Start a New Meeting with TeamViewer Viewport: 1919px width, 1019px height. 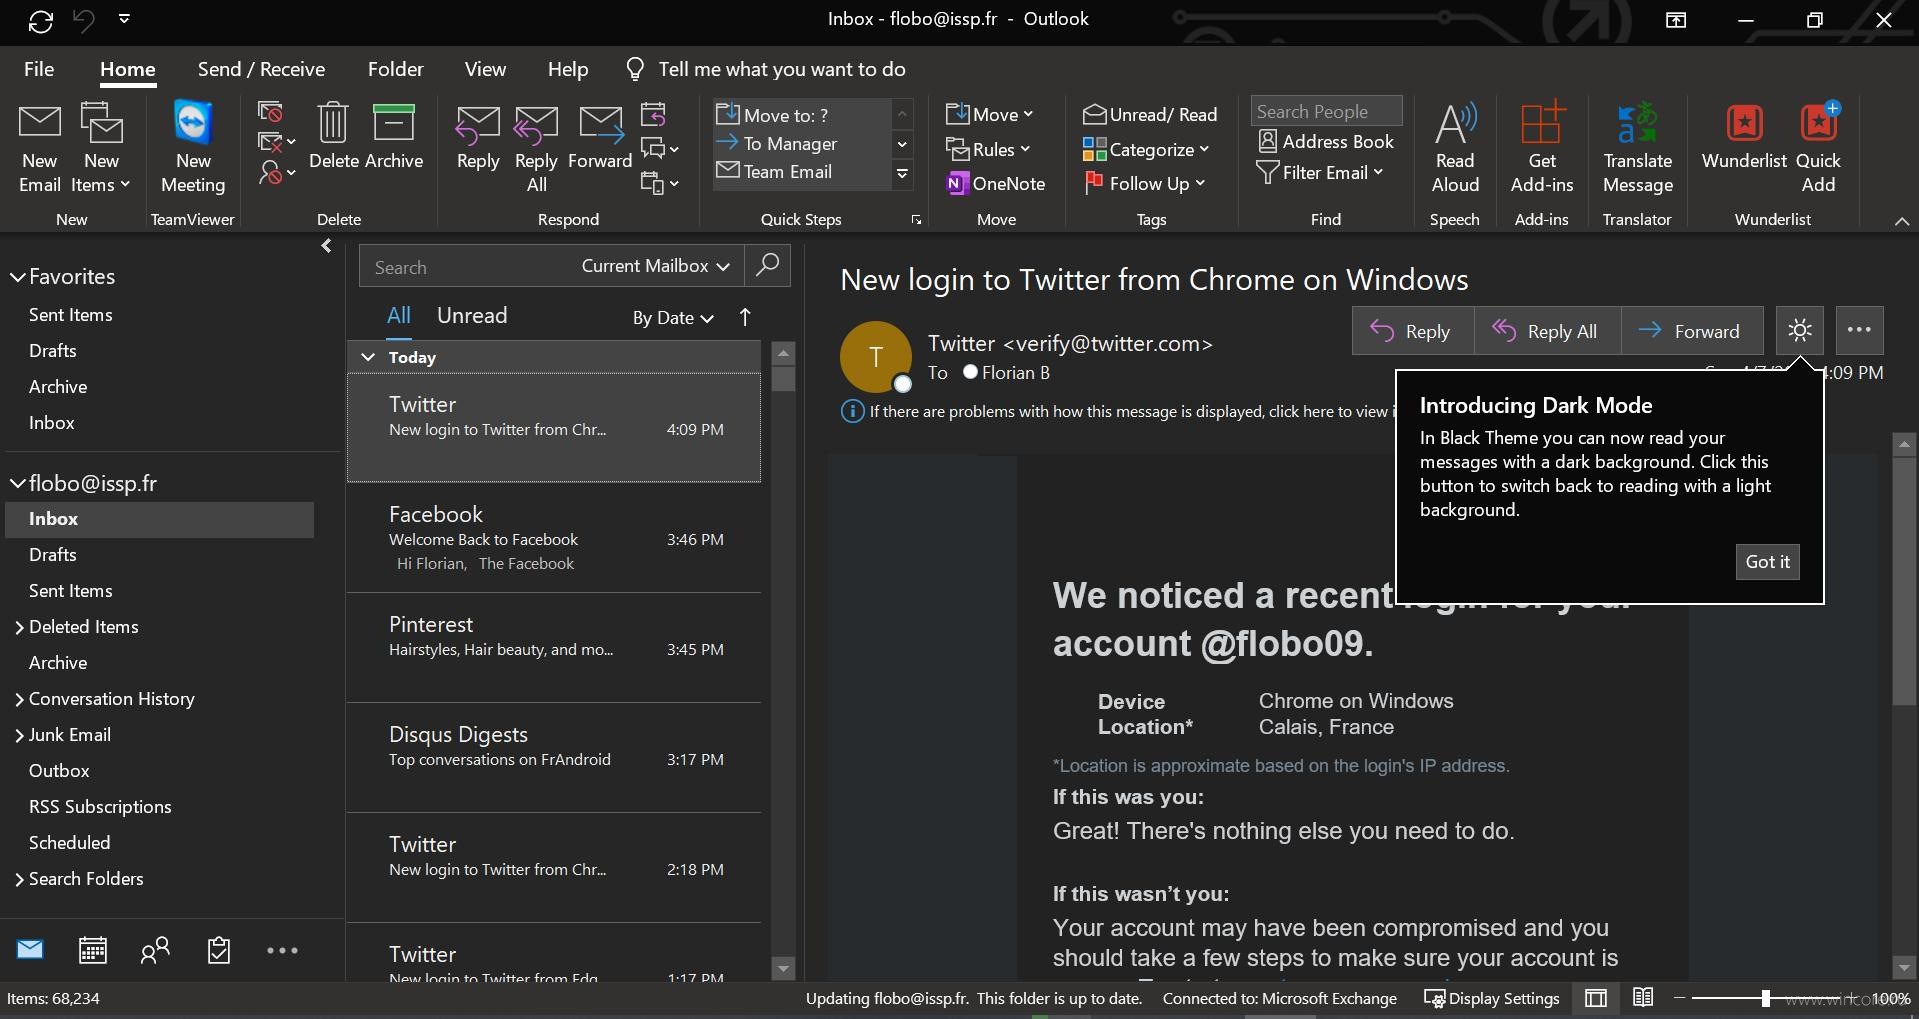click(x=191, y=145)
